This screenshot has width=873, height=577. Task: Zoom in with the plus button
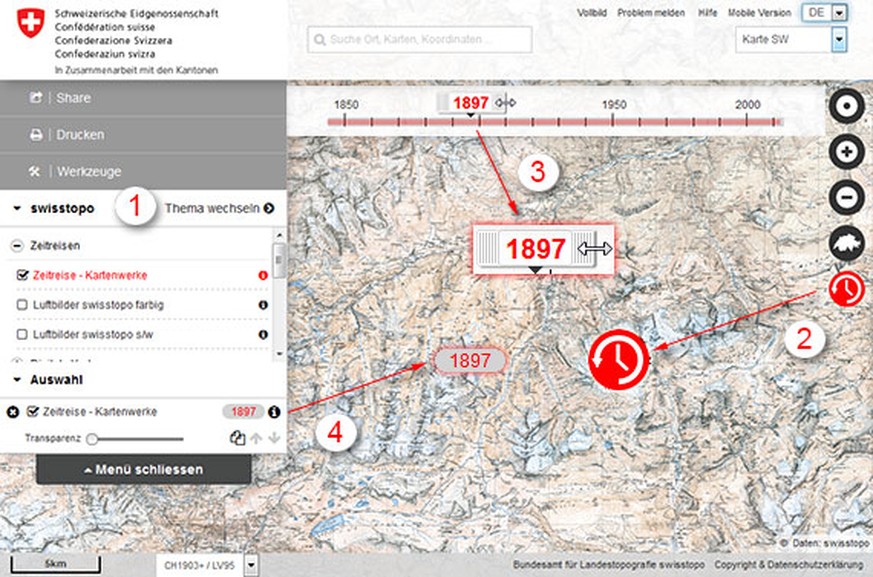(846, 151)
